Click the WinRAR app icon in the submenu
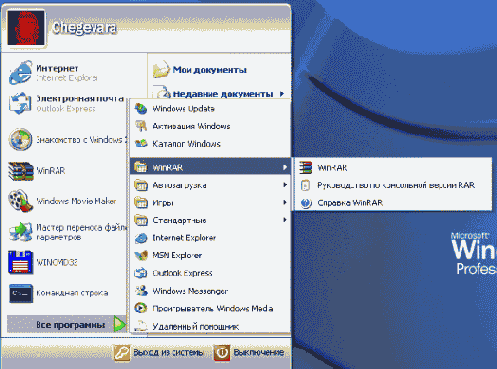The height and width of the screenshot is (369, 497). click(305, 168)
